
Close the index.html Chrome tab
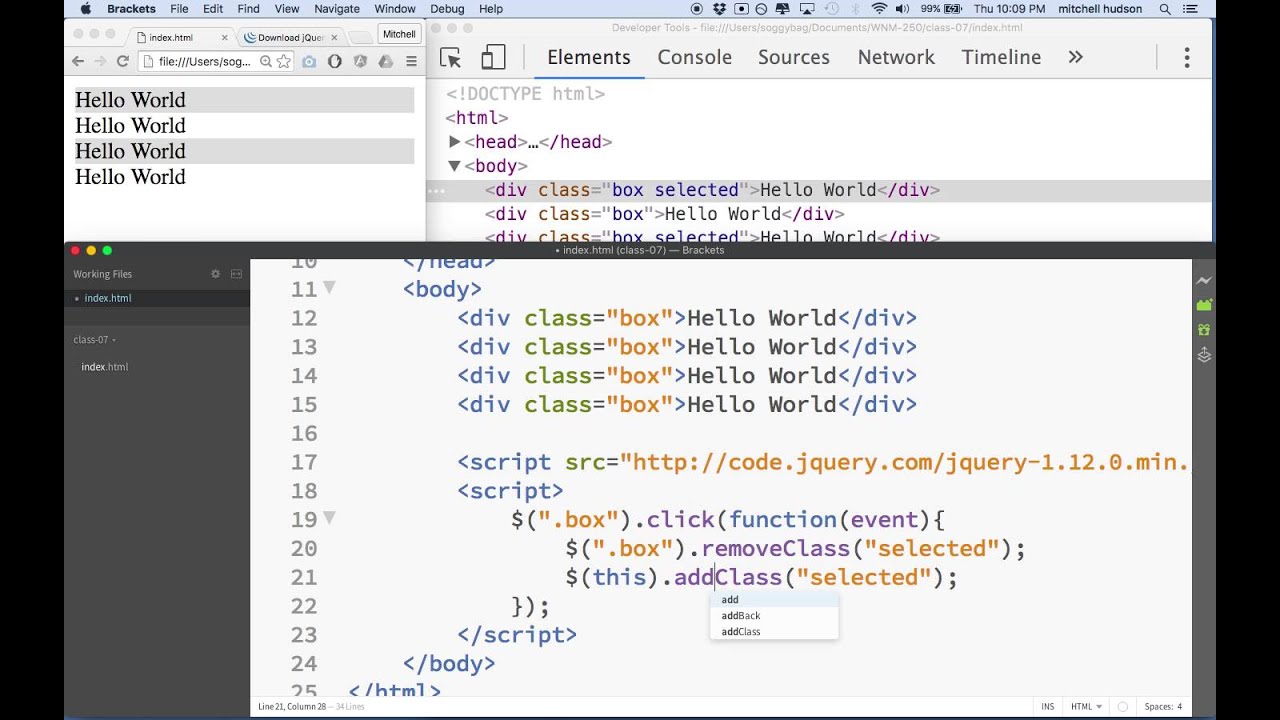coord(224,37)
